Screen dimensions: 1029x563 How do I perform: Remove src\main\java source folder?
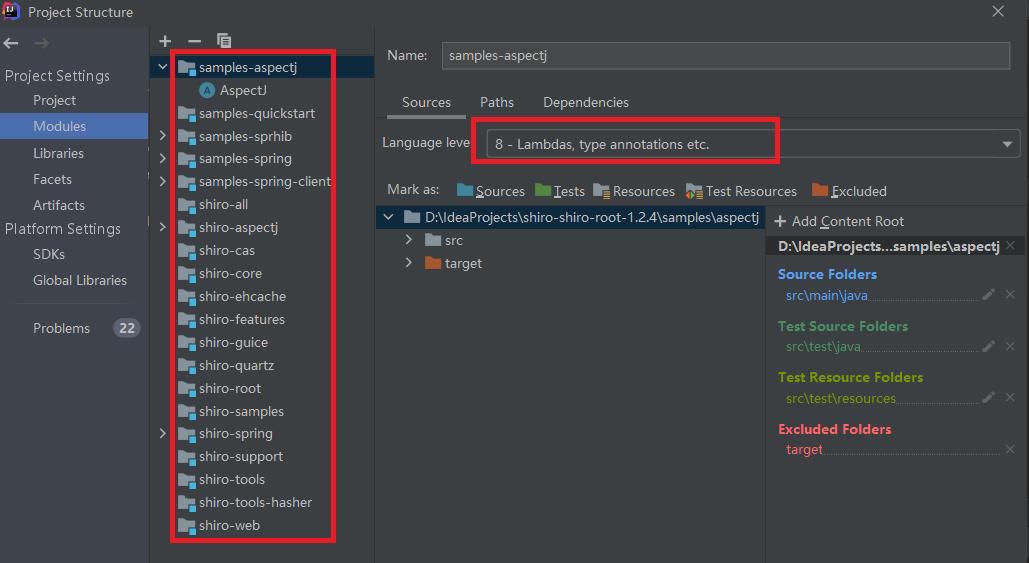click(1010, 295)
